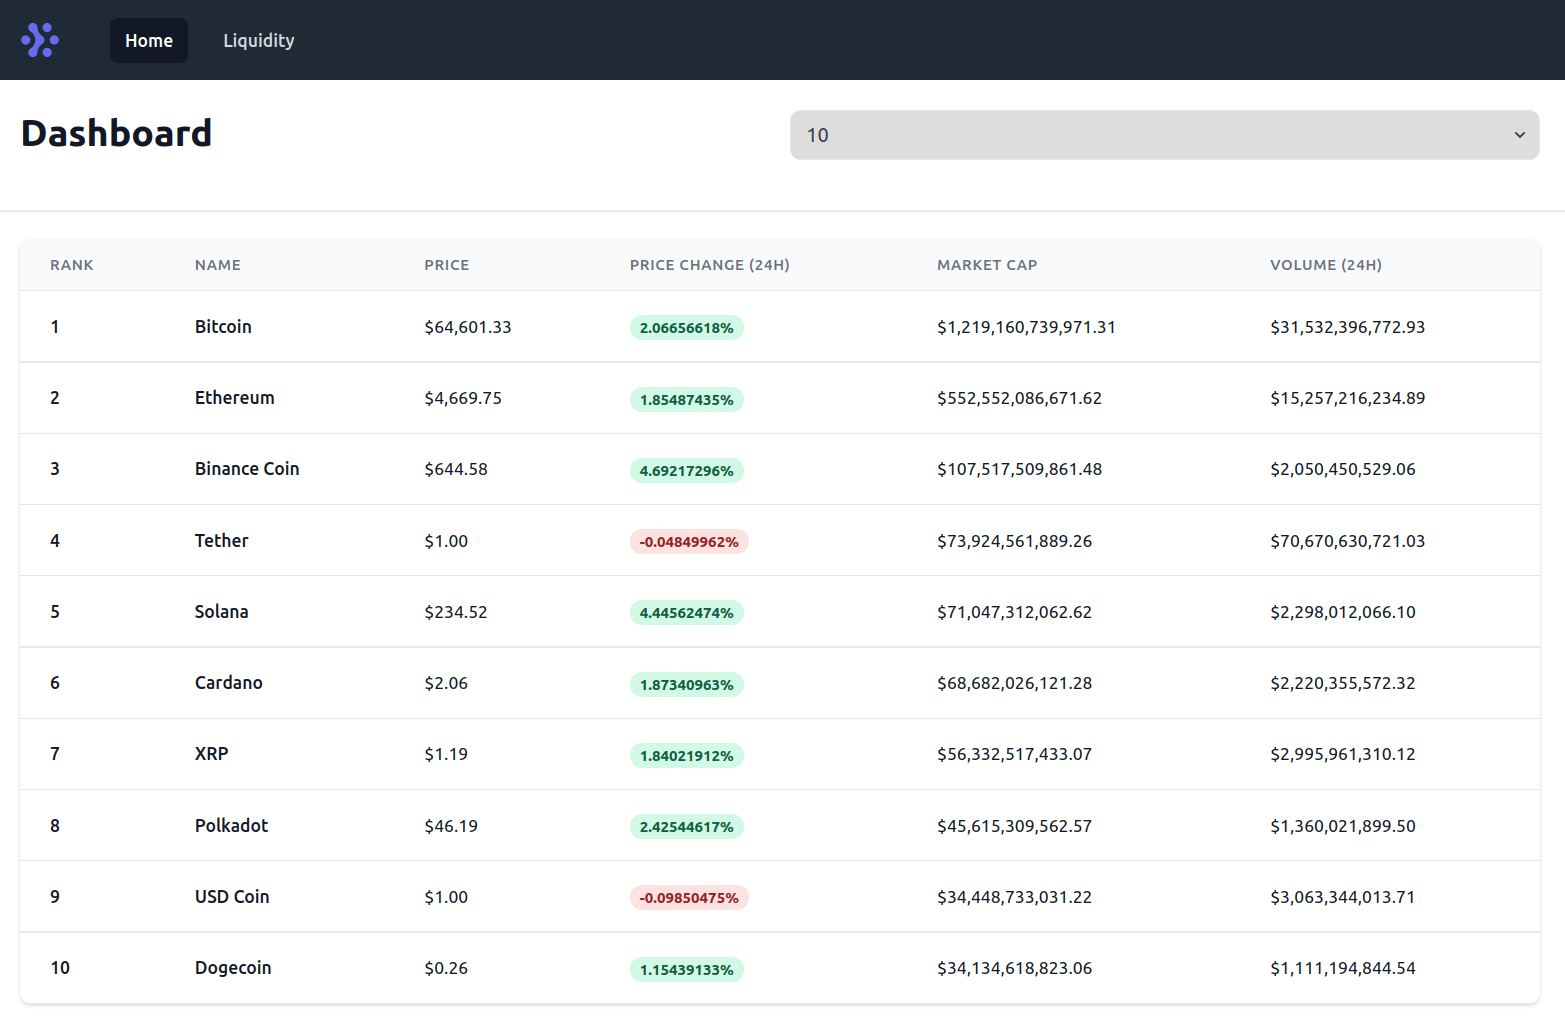Click Binance Coin price $644.58
The image size is (1565, 1016).
(x=456, y=469)
